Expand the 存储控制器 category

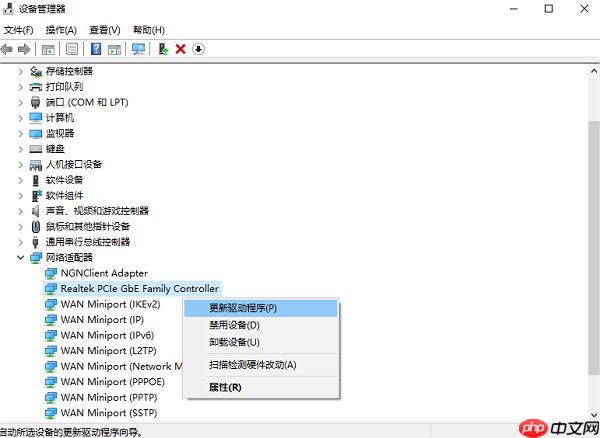[x=21, y=72]
